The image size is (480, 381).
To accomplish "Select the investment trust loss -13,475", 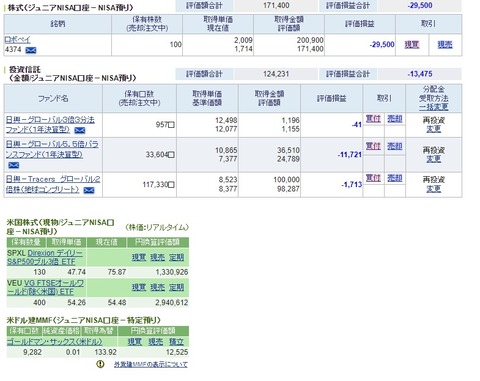I will (420, 74).
